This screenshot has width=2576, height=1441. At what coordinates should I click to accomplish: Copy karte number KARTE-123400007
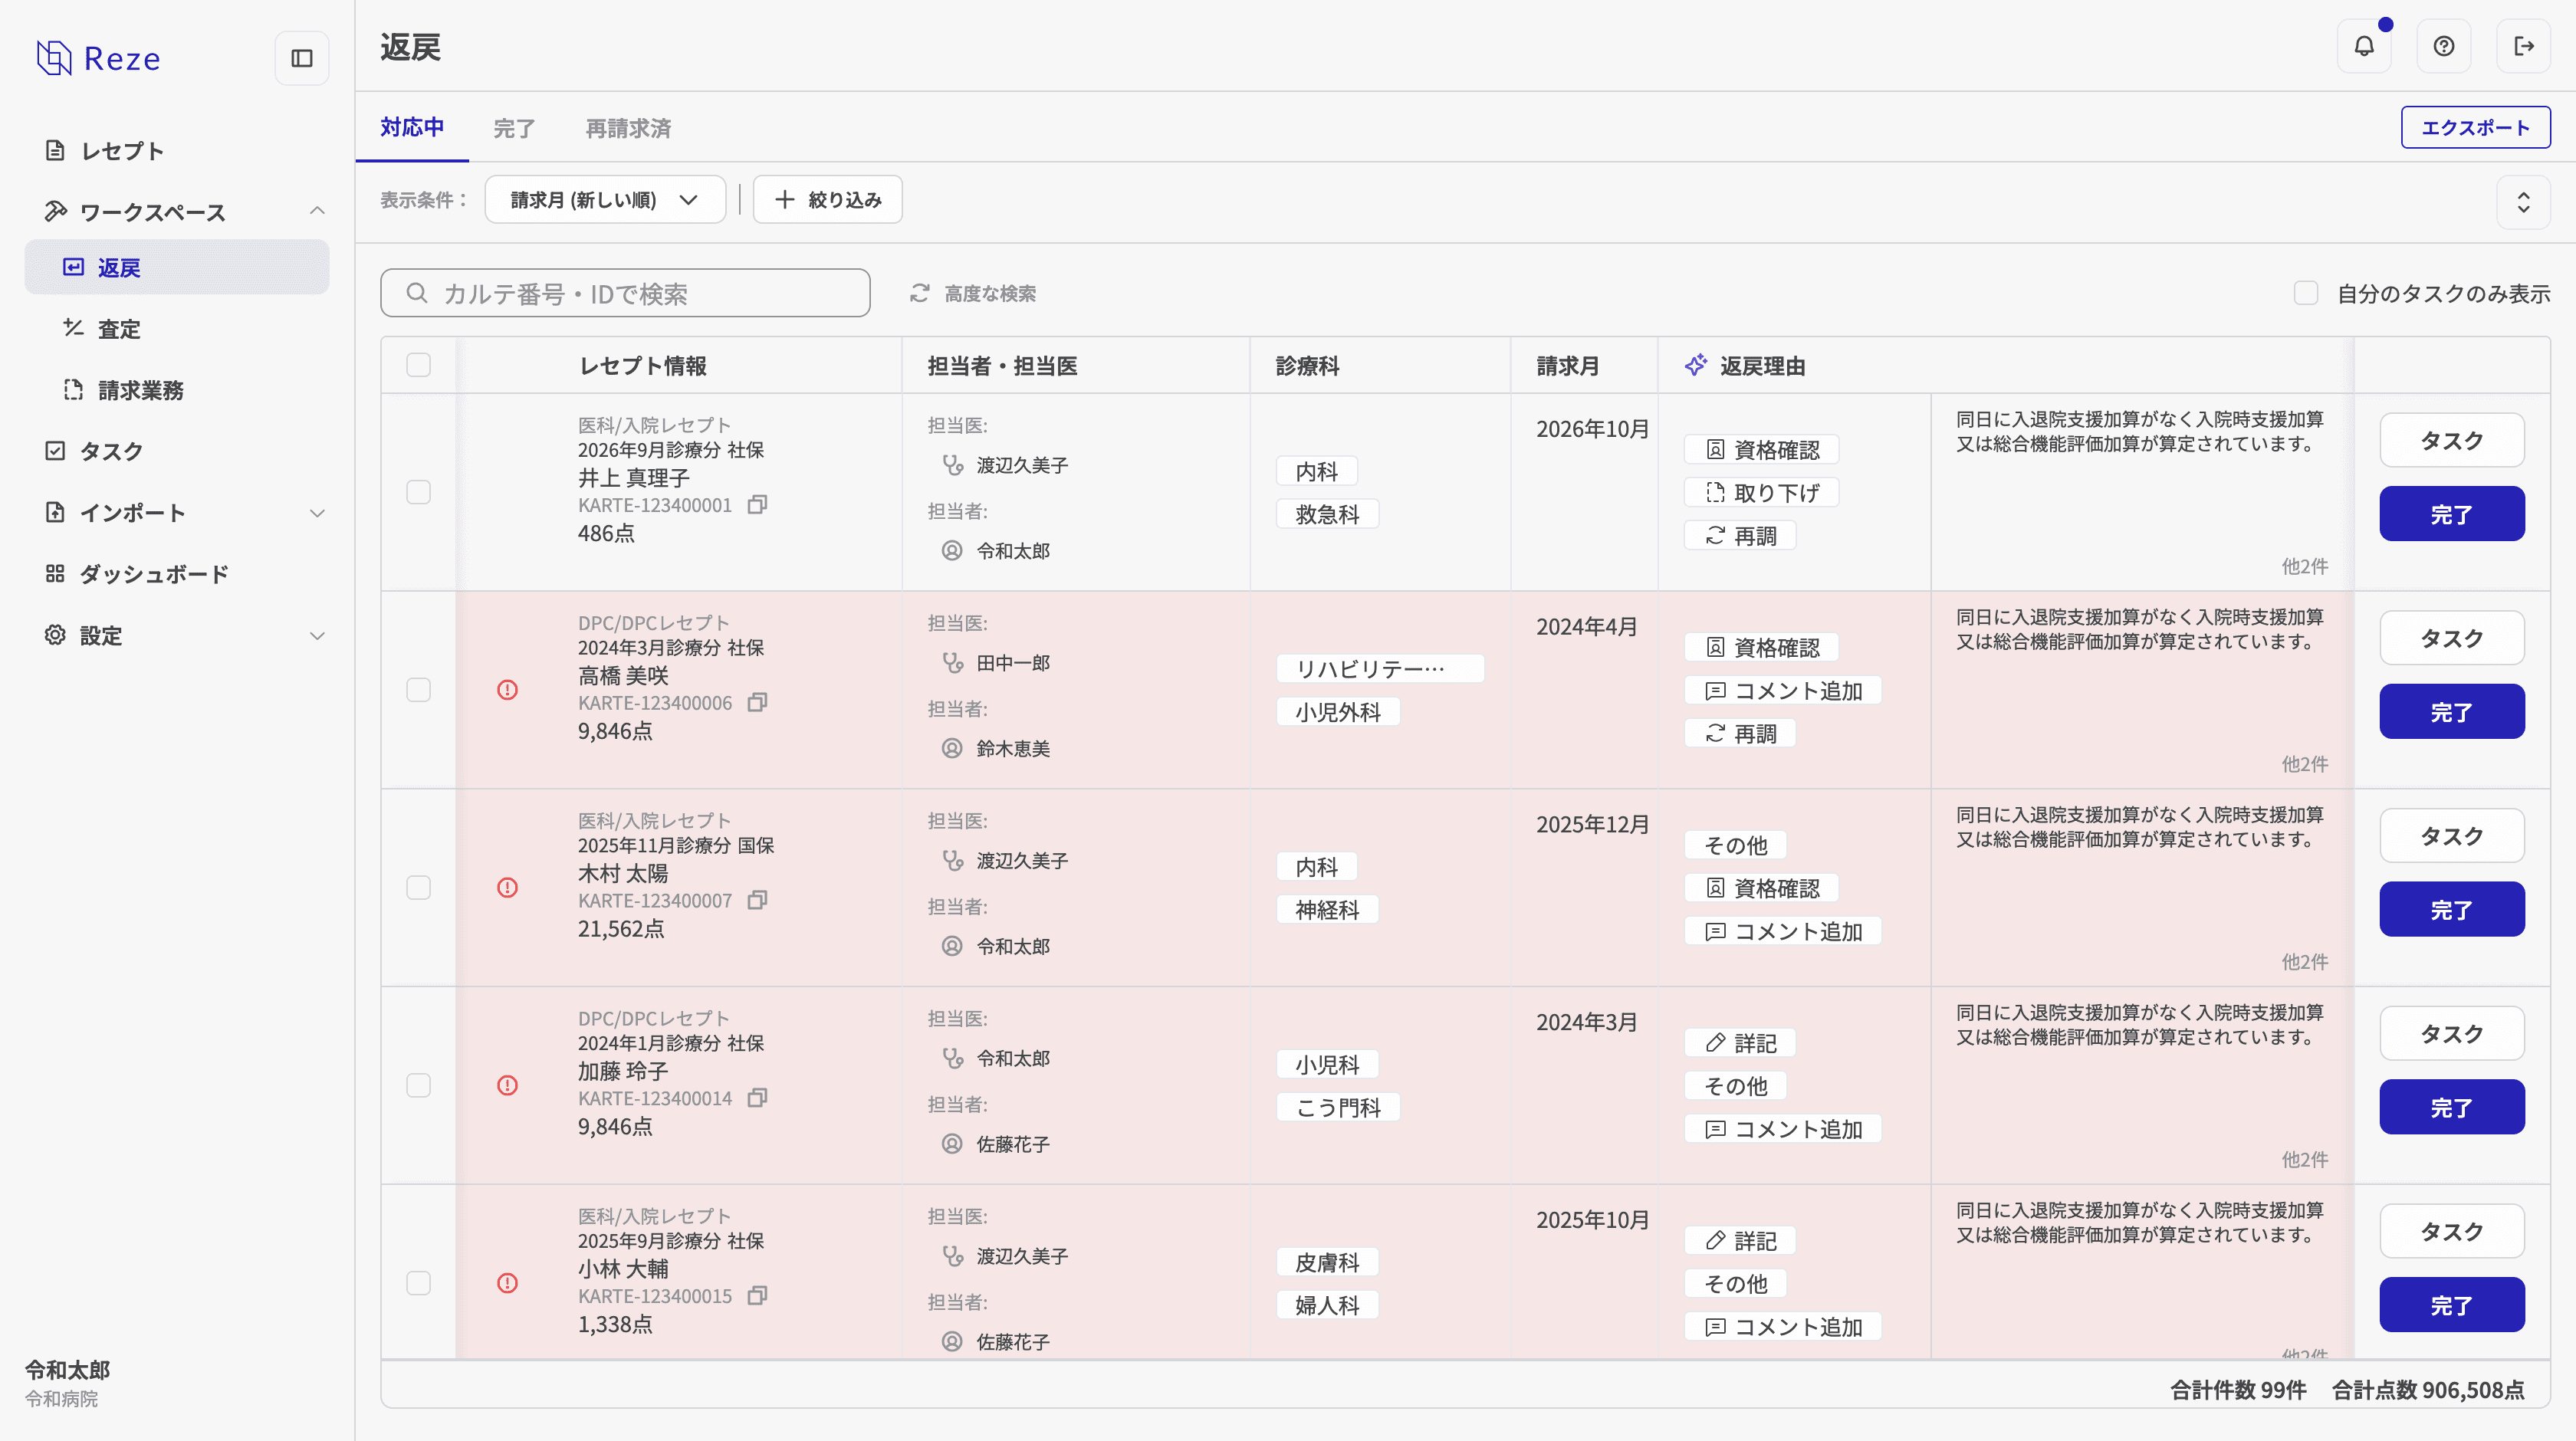(x=758, y=901)
